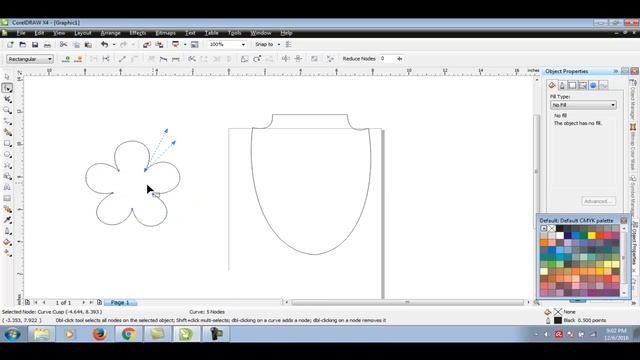640x360 pixels.
Task: Select the Basic Shapes tool
Action: pyautogui.click(x=7, y=176)
